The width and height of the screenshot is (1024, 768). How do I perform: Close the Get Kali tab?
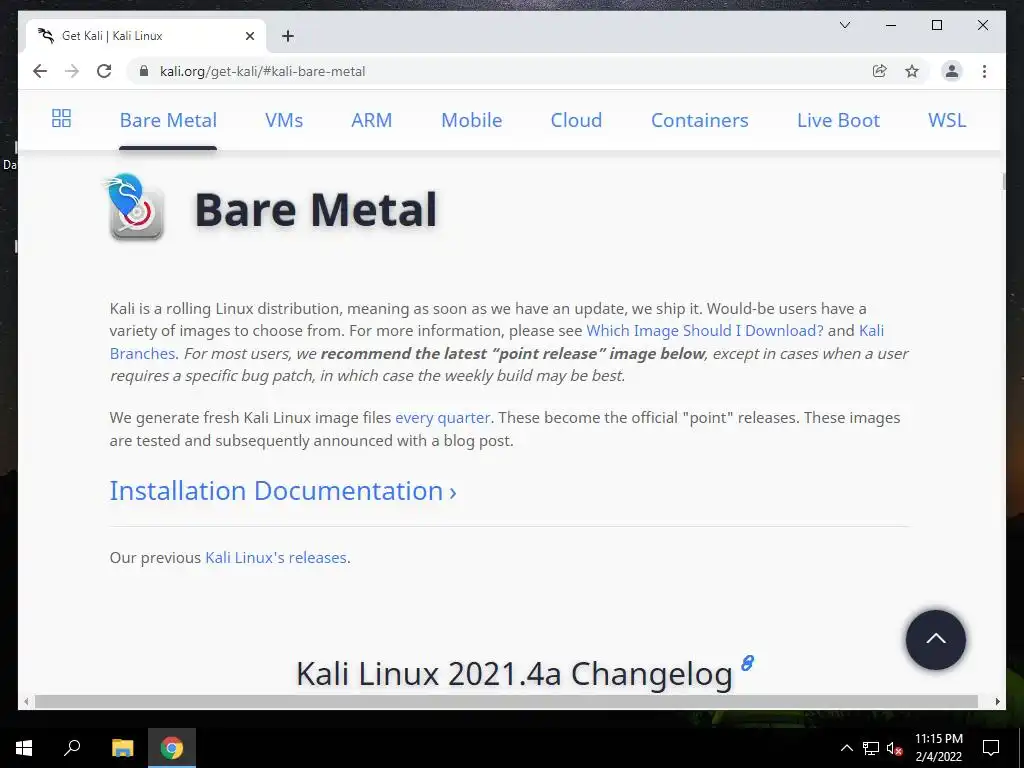249,36
